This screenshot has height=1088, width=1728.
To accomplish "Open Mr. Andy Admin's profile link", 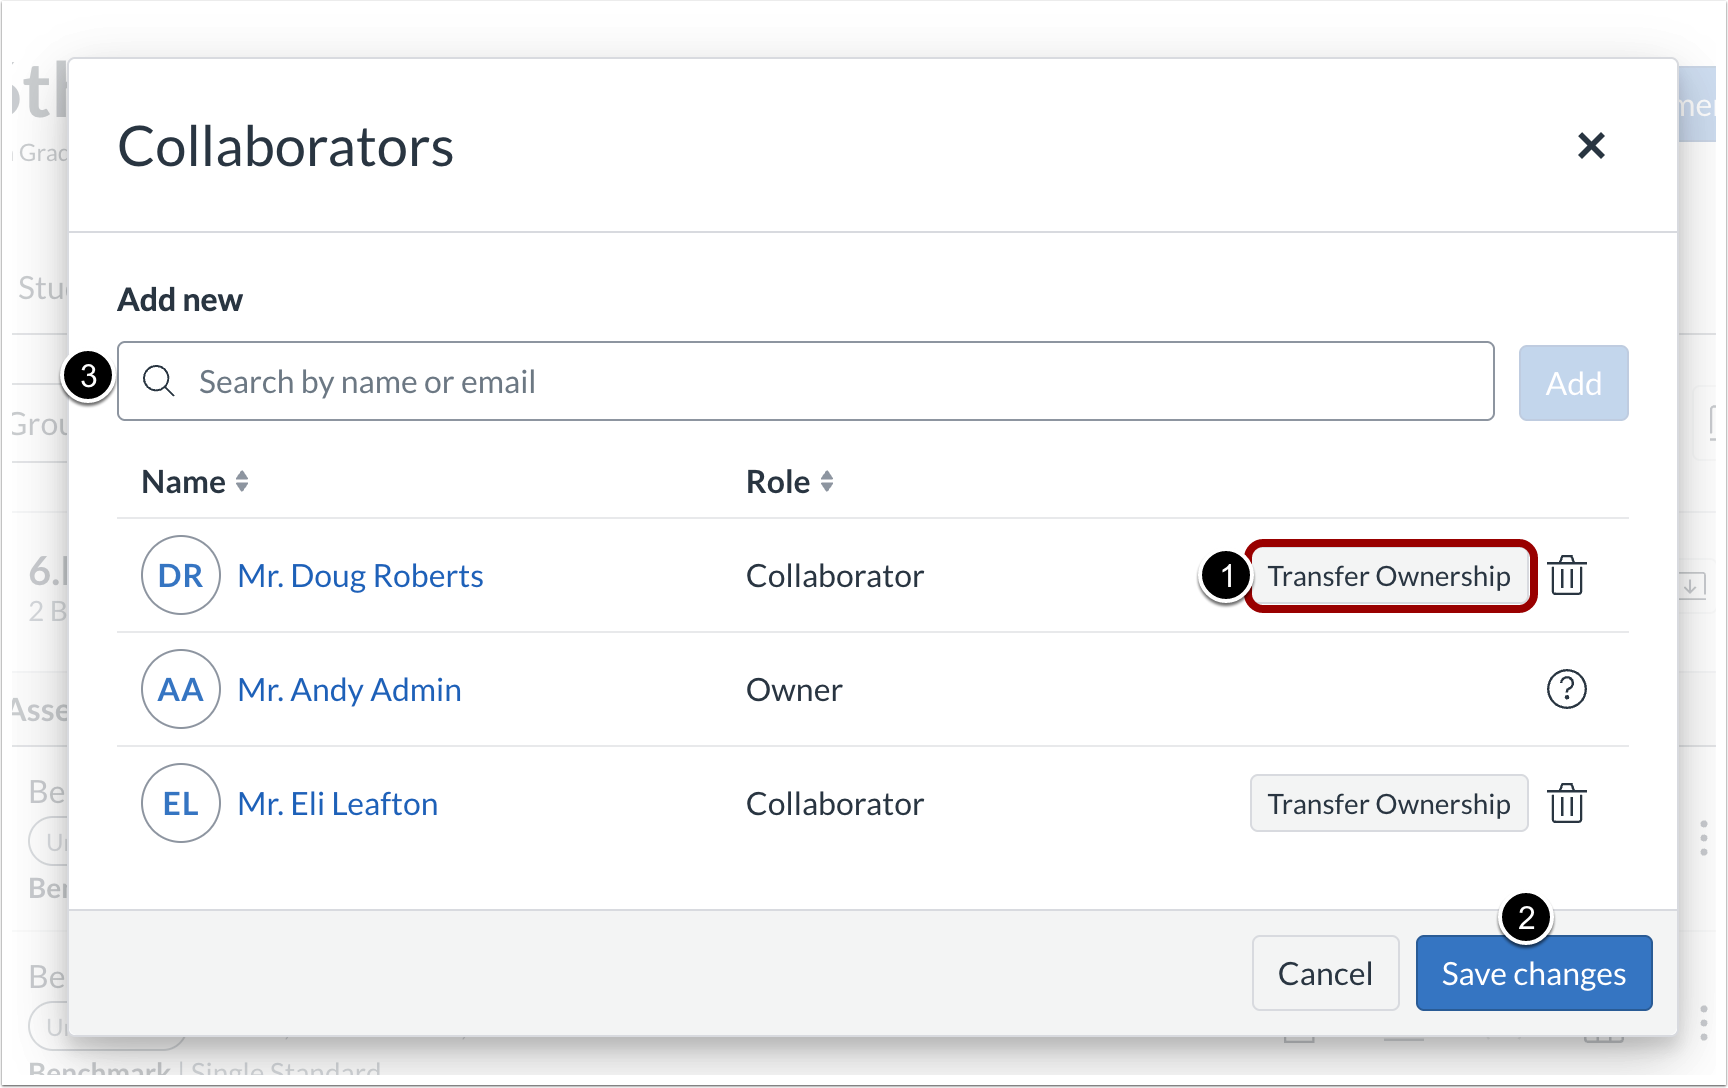I will [349, 689].
